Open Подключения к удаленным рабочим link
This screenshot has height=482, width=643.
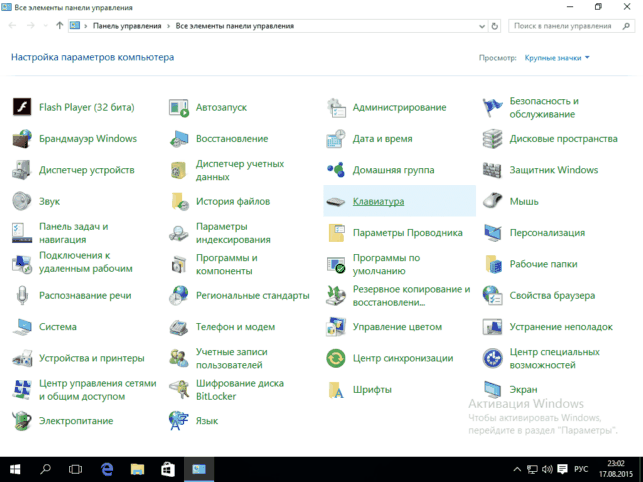86,262
